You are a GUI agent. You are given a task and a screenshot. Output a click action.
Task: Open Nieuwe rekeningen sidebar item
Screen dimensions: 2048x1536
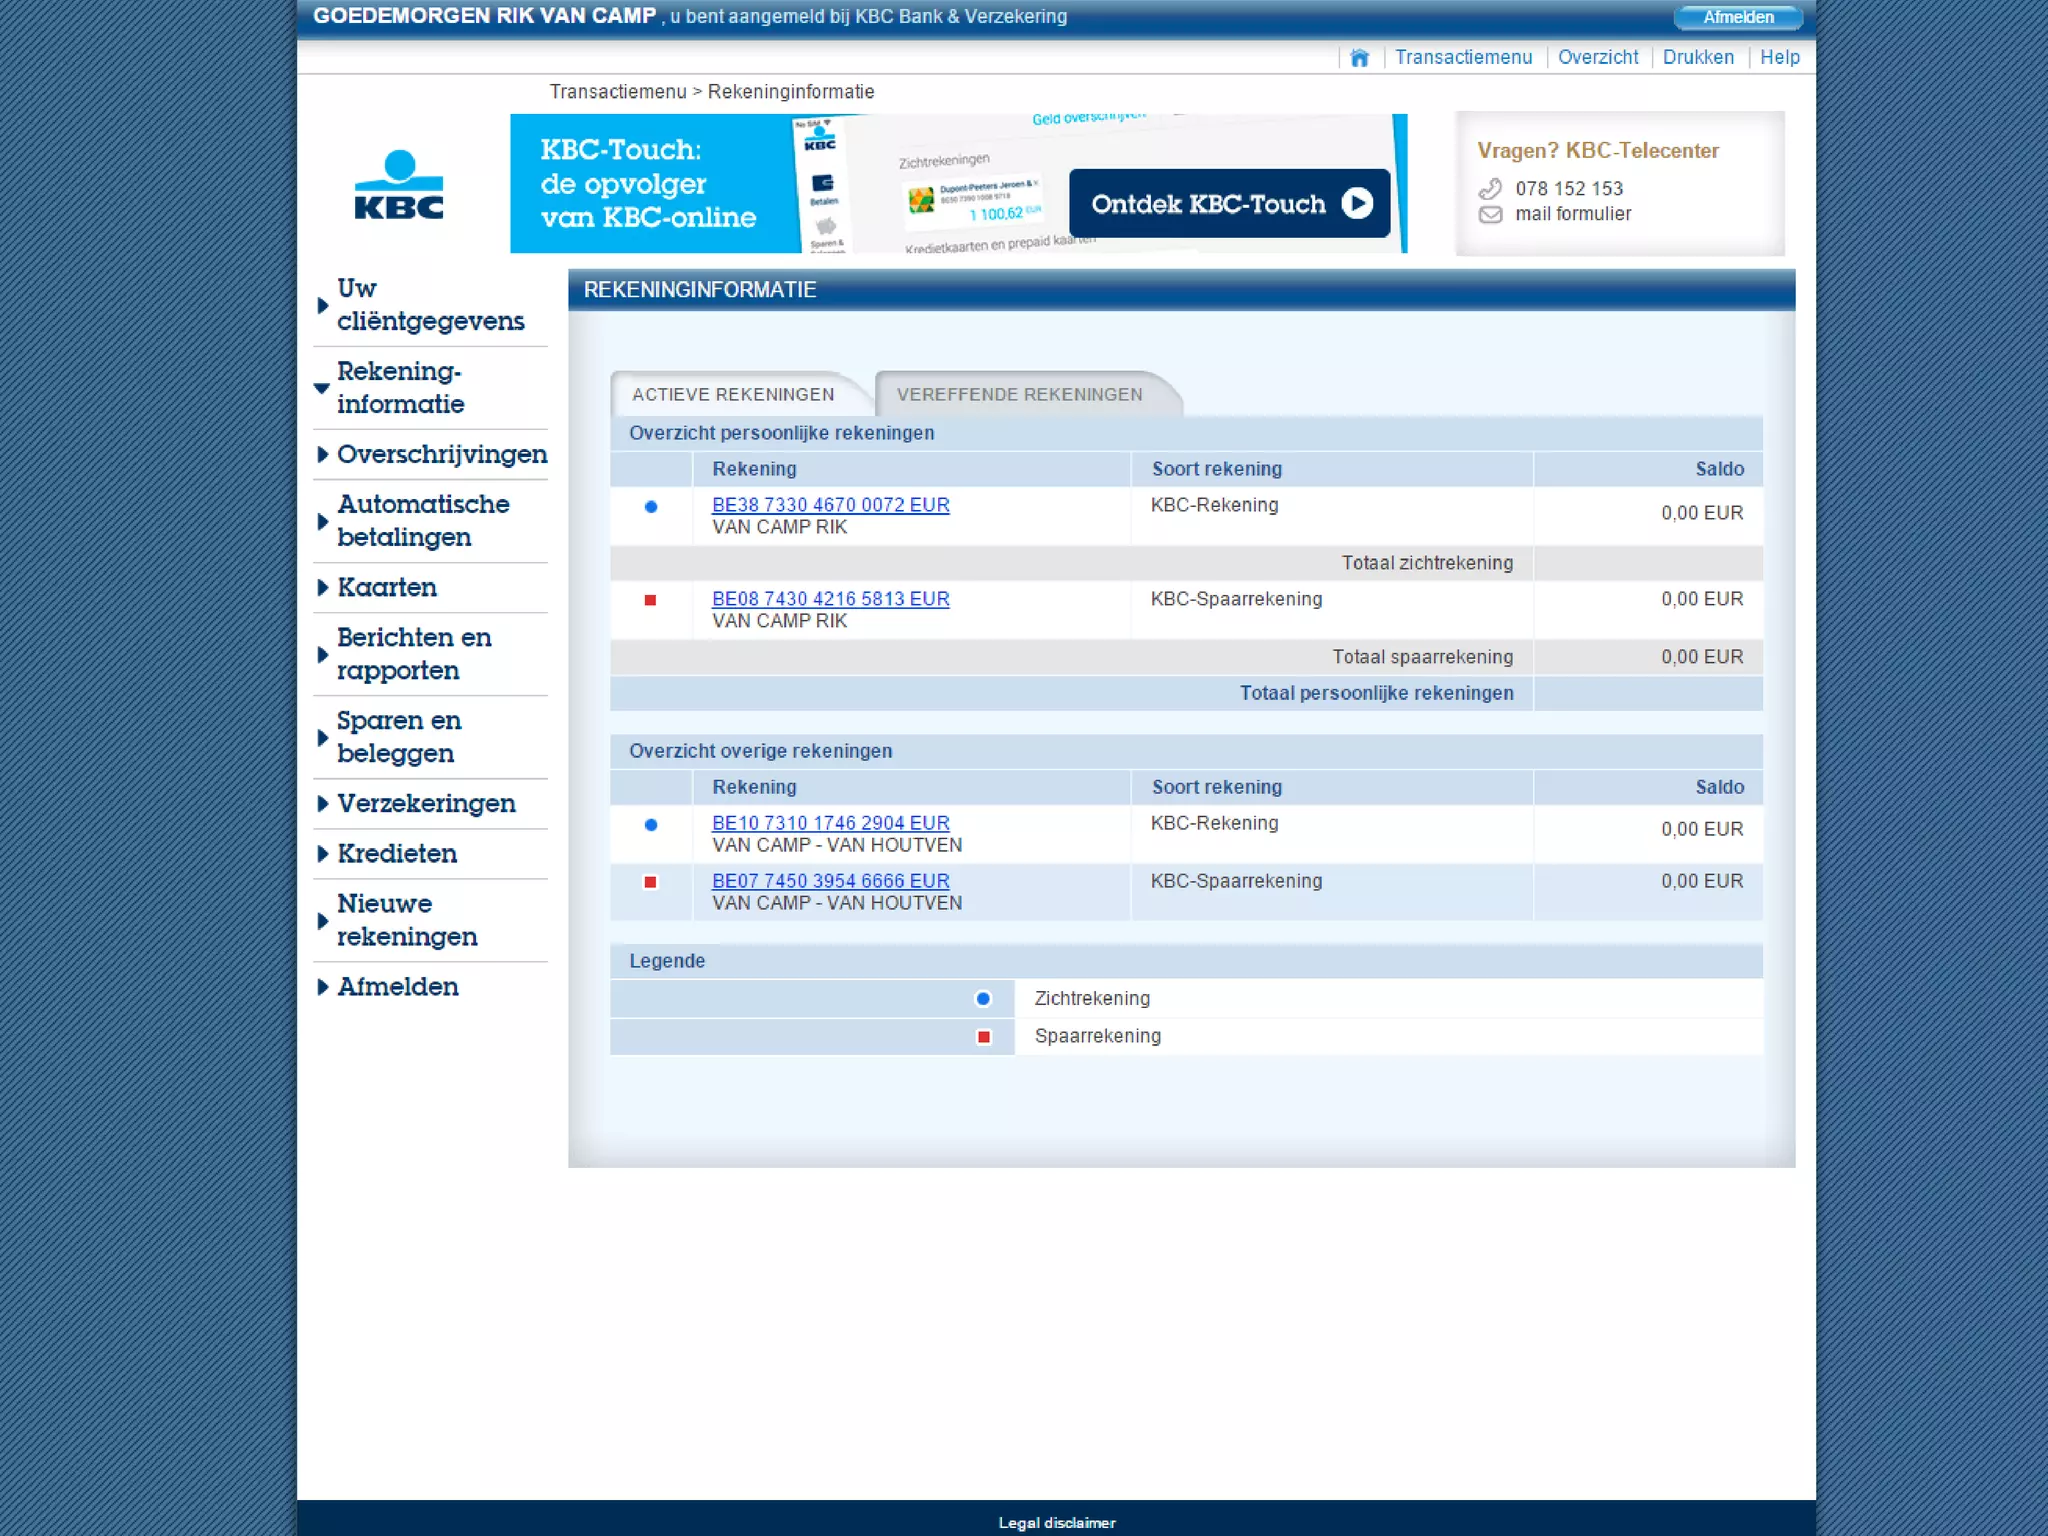407,920
